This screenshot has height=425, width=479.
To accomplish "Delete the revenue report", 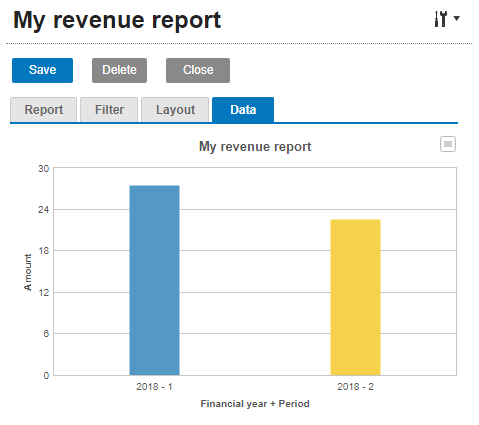I will point(119,70).
